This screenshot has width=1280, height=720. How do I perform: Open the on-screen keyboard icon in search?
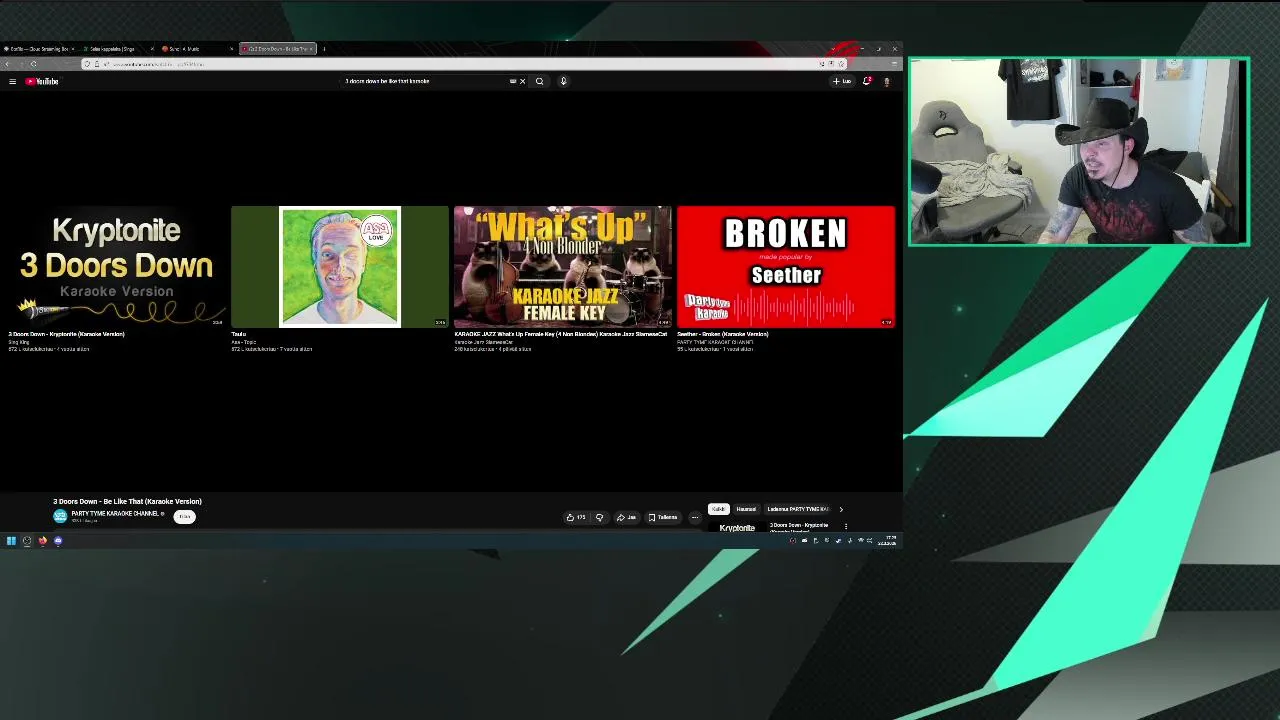513,81
